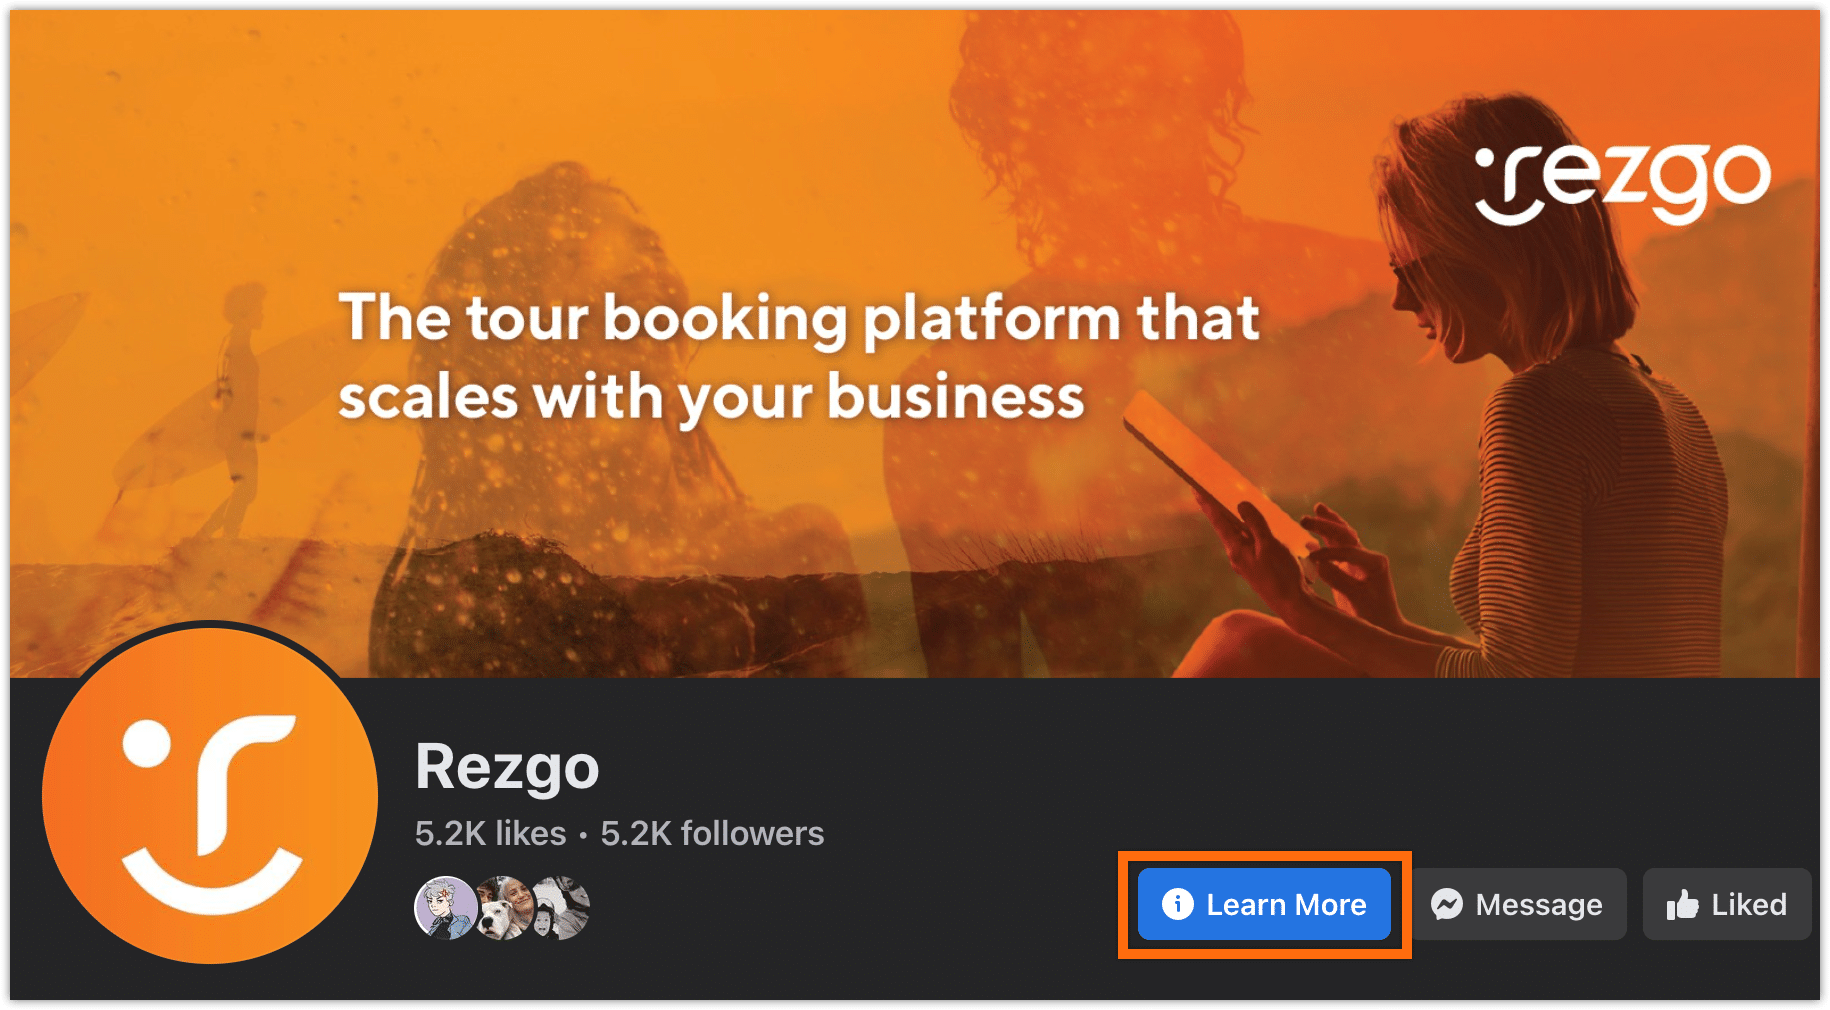Screen dimensions: 1830x1010
Task: View the 5.2K followers count
Action: (712, 833)
